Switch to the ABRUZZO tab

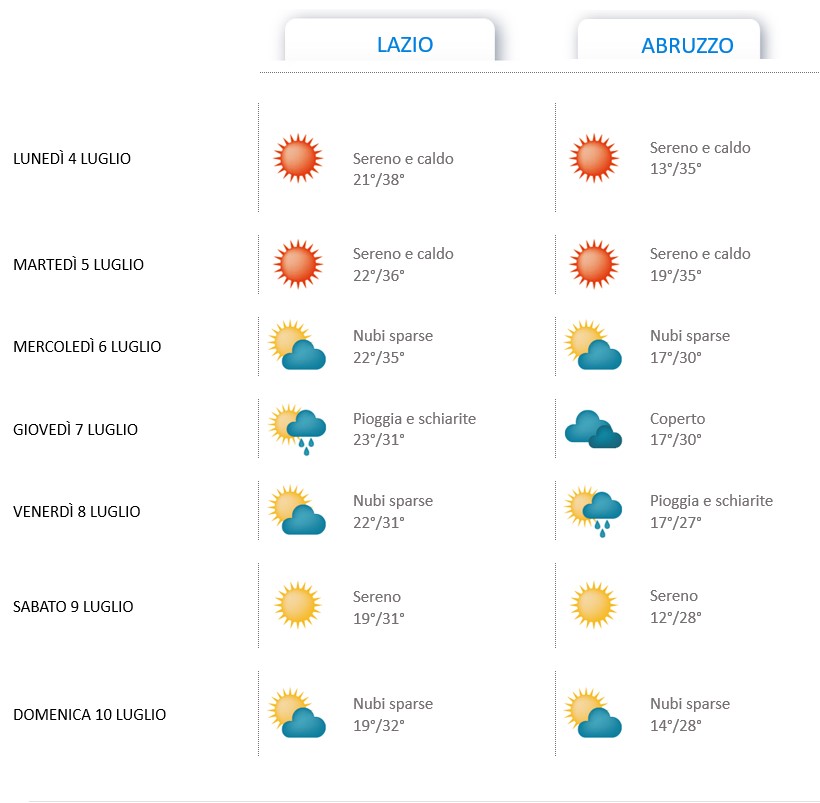[669, 40]
